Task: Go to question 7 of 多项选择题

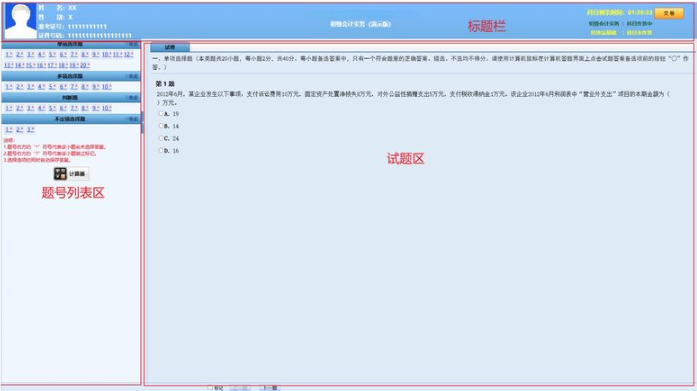Action: point(74,87)
